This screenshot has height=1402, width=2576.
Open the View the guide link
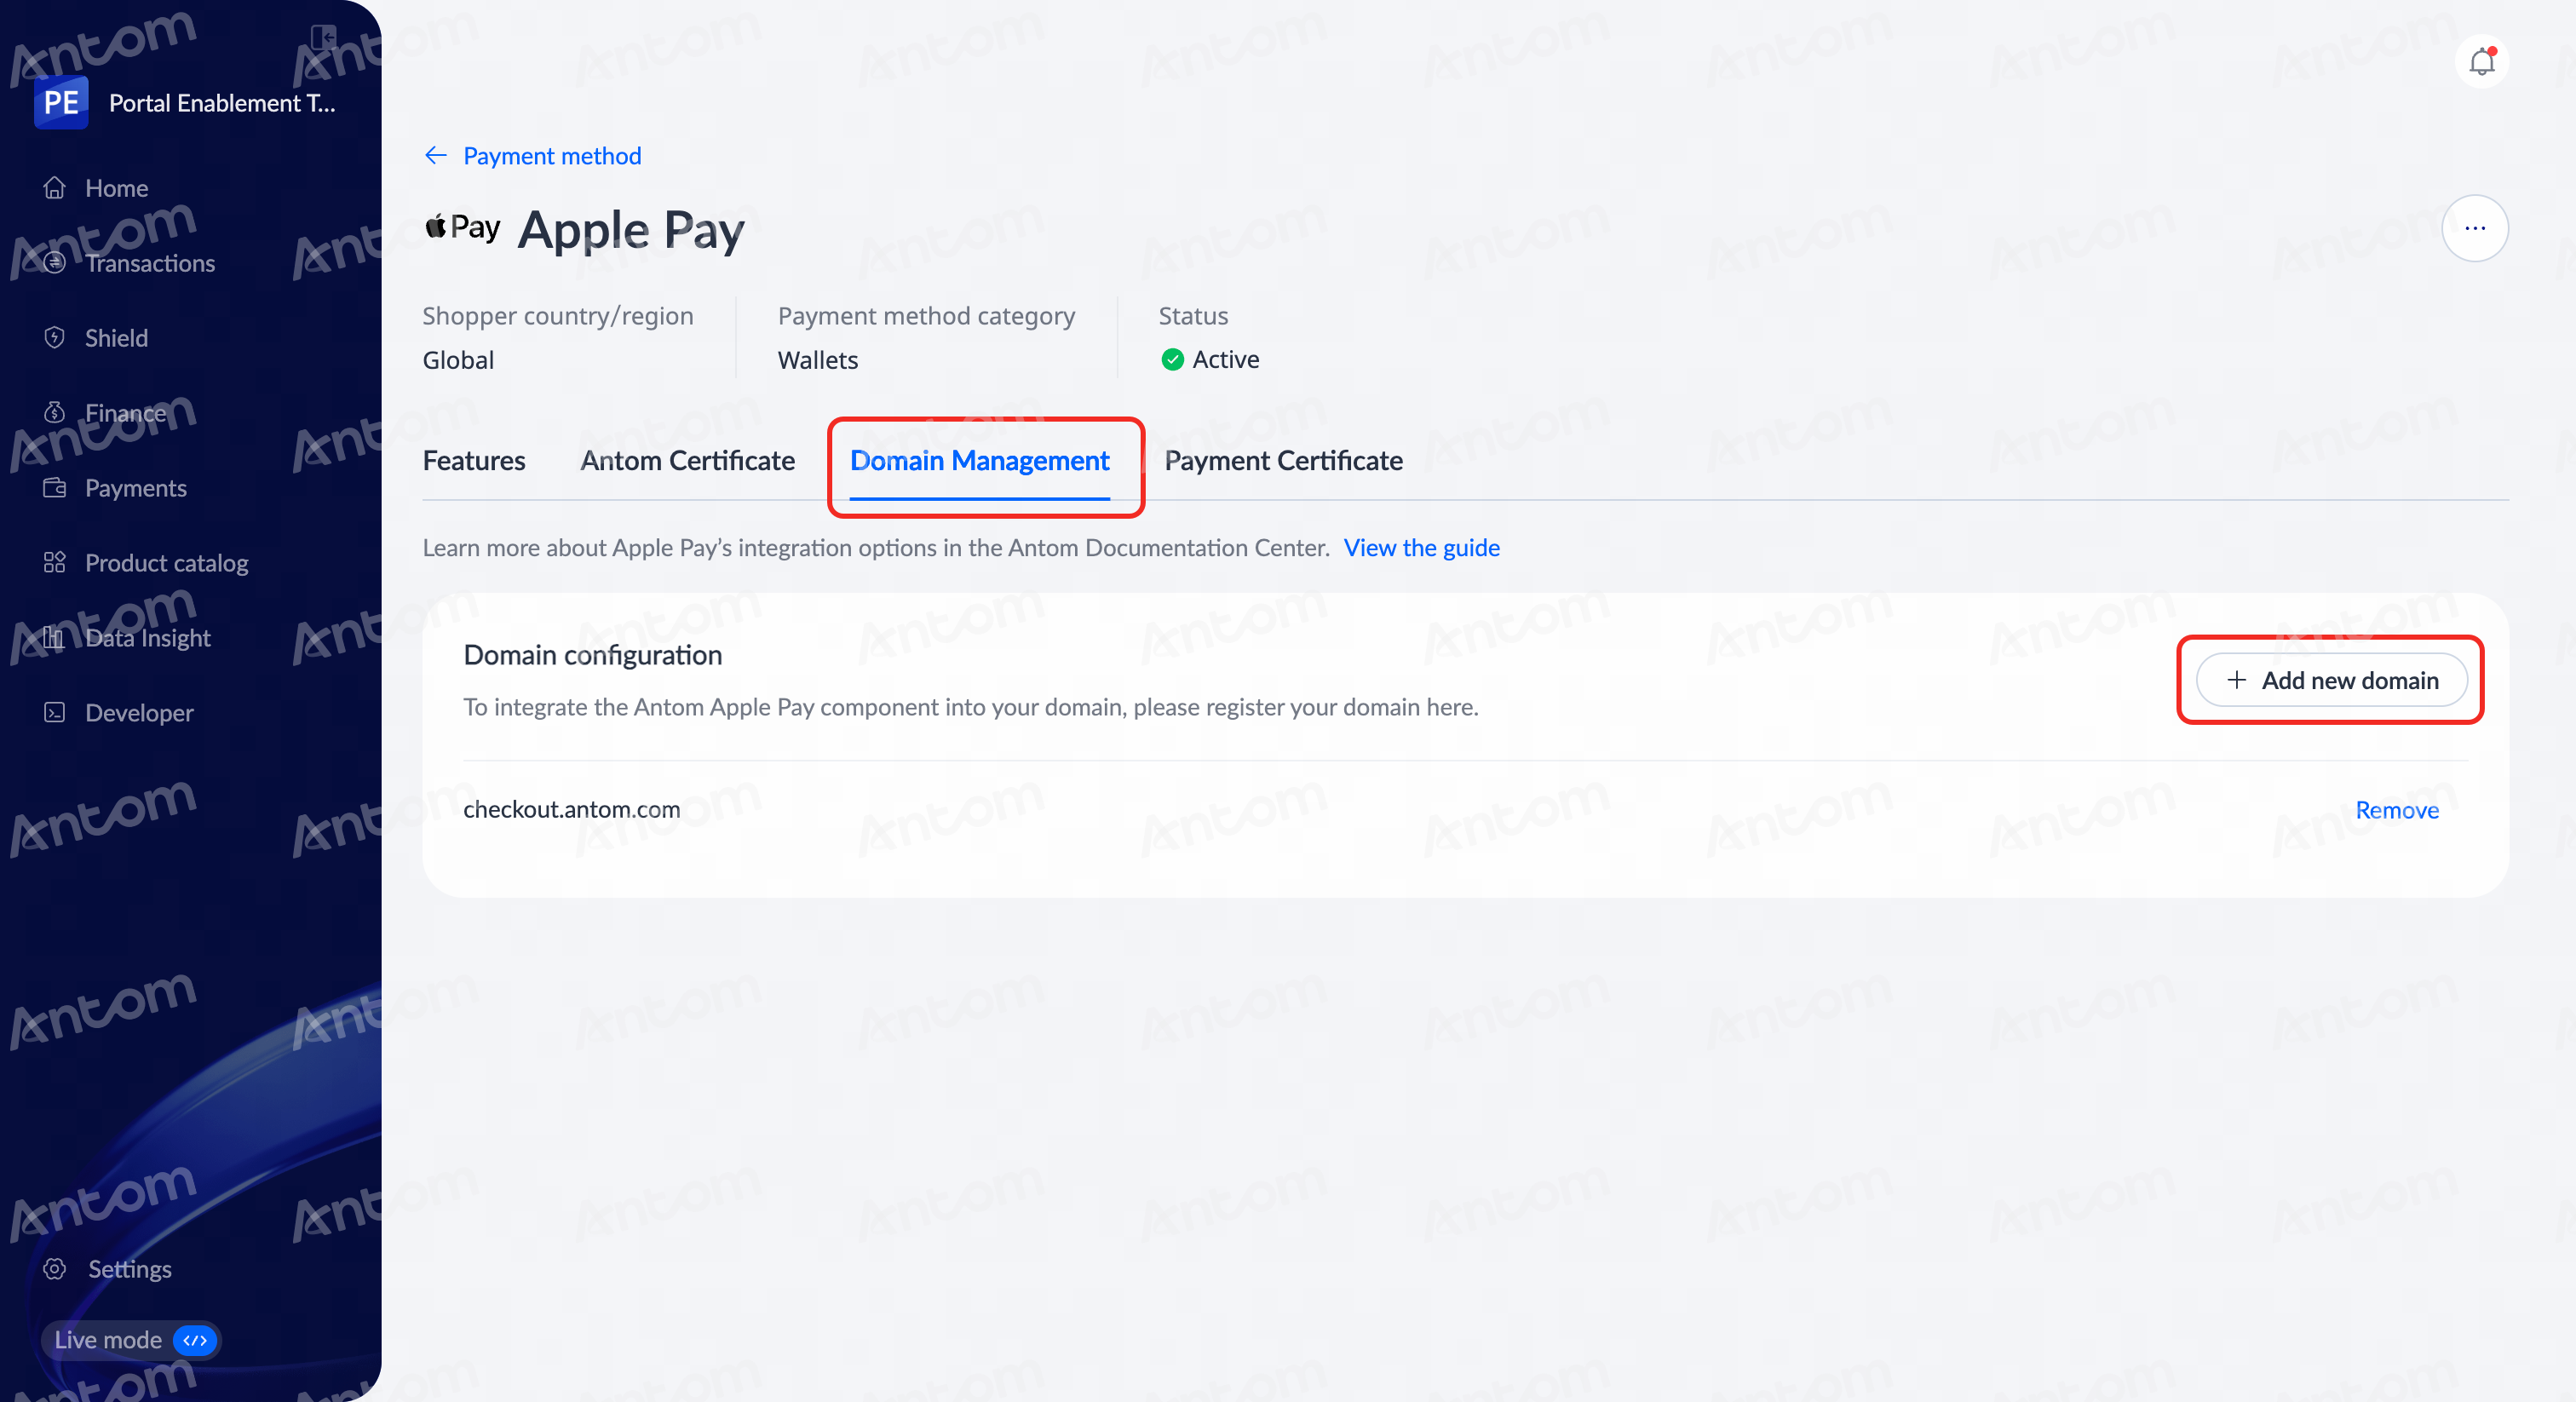pos(1421,548)
